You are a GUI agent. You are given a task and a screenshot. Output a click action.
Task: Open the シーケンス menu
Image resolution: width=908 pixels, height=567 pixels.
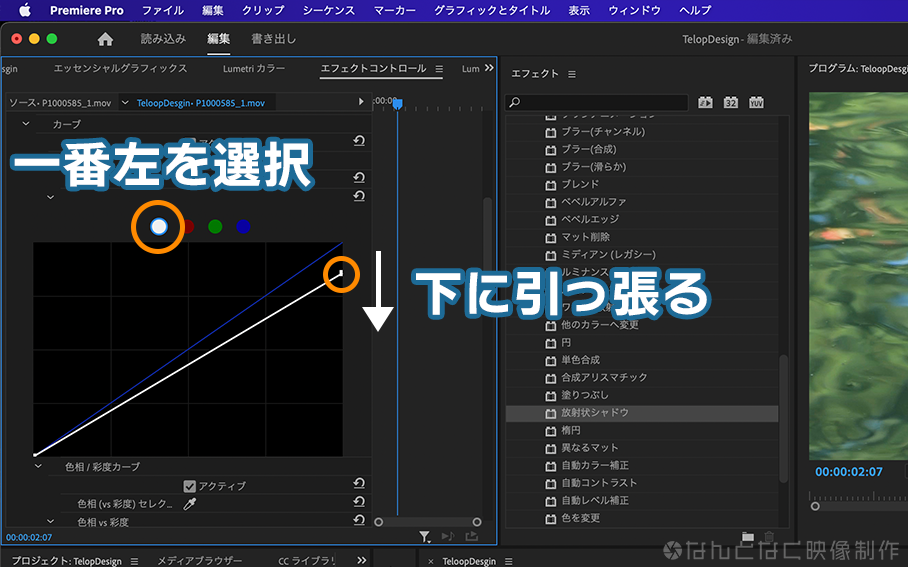(x=329, y=10)
